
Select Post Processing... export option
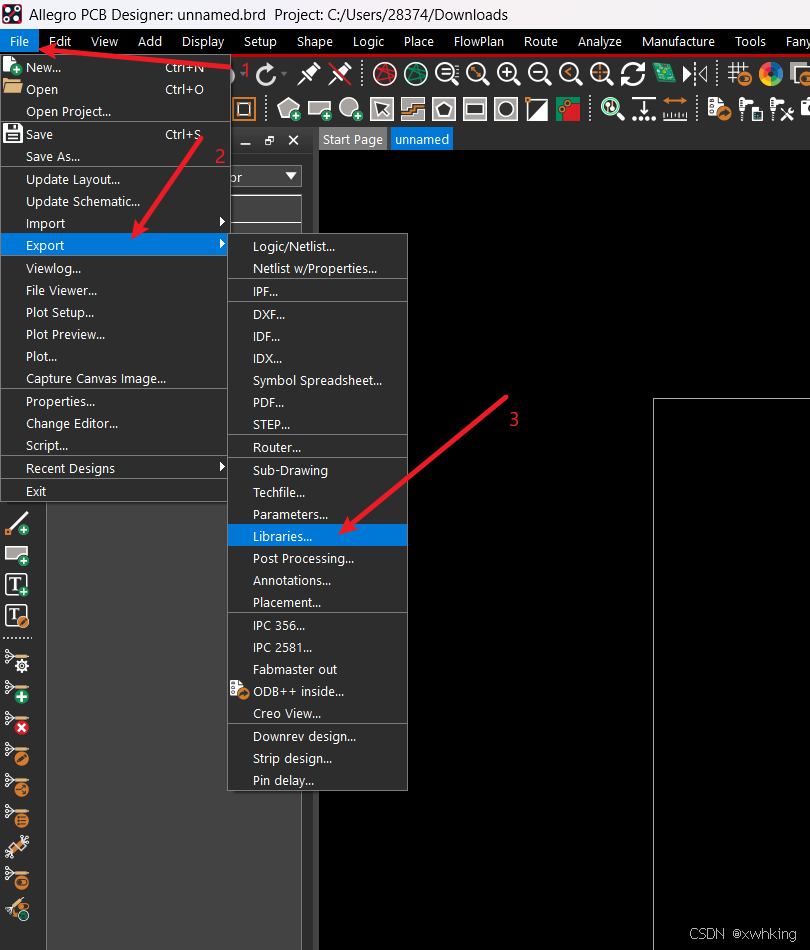point(317,559)
